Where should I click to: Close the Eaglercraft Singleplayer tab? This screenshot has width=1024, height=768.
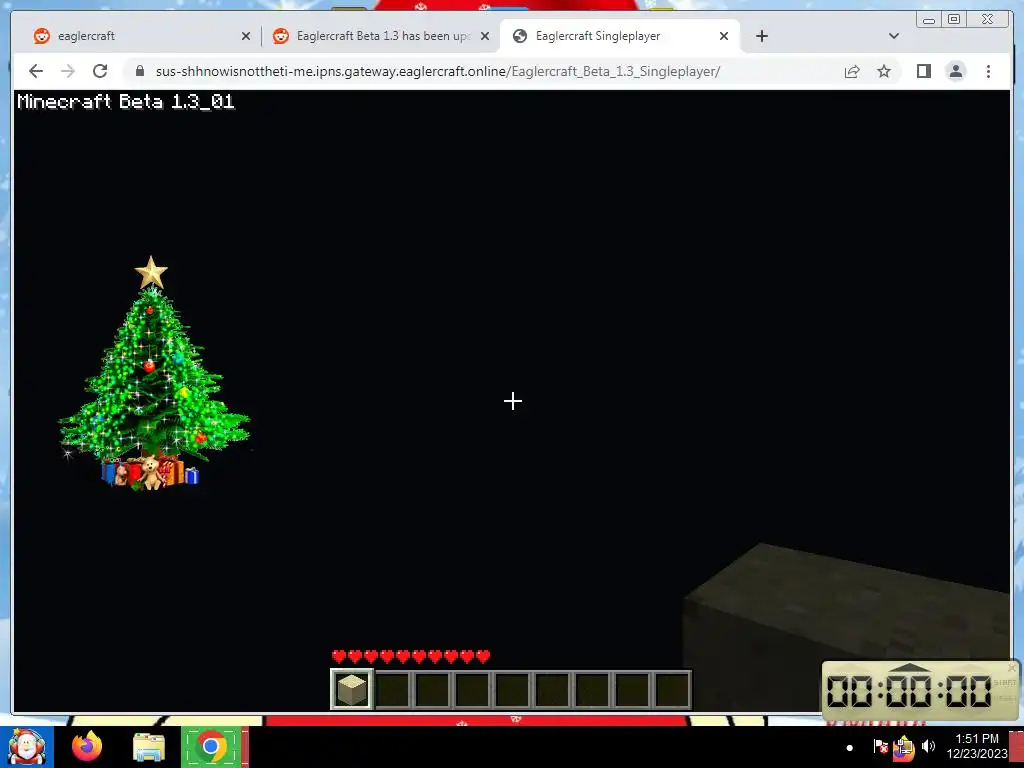point(724,36)
